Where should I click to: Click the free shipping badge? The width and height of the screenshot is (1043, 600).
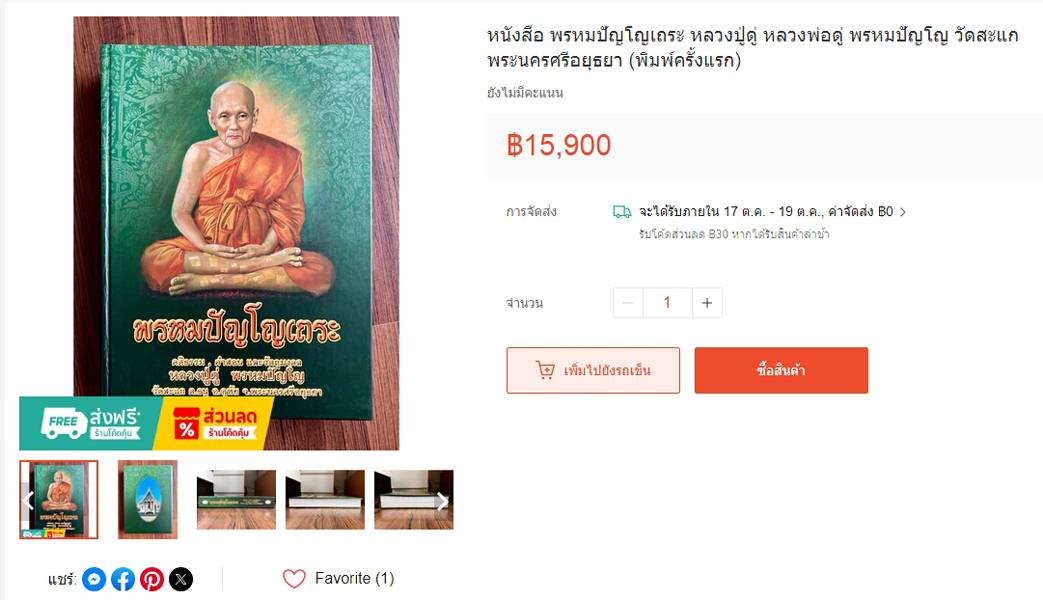pos(90,424)
